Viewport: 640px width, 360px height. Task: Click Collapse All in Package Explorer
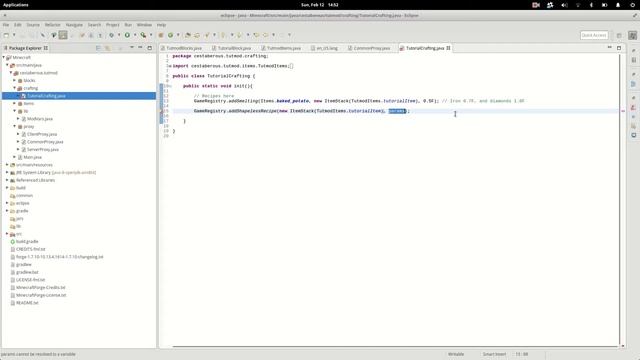tap(98, 48)
